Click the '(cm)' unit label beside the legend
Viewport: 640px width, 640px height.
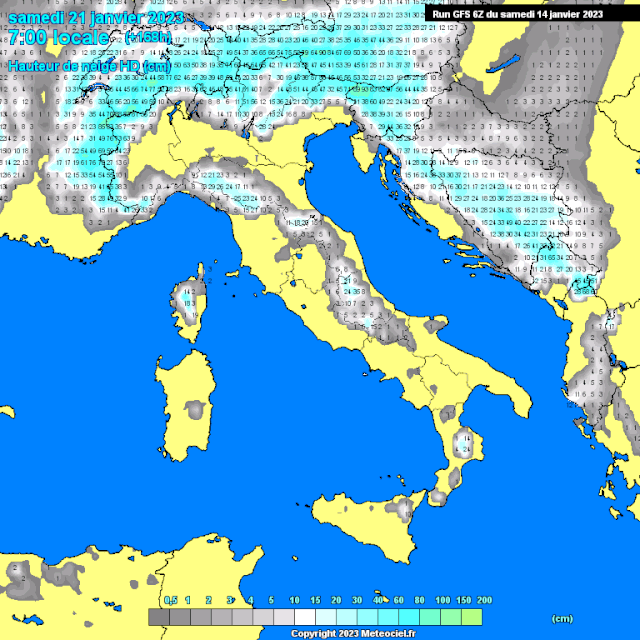pyautogui.click(x=562, y=619)
